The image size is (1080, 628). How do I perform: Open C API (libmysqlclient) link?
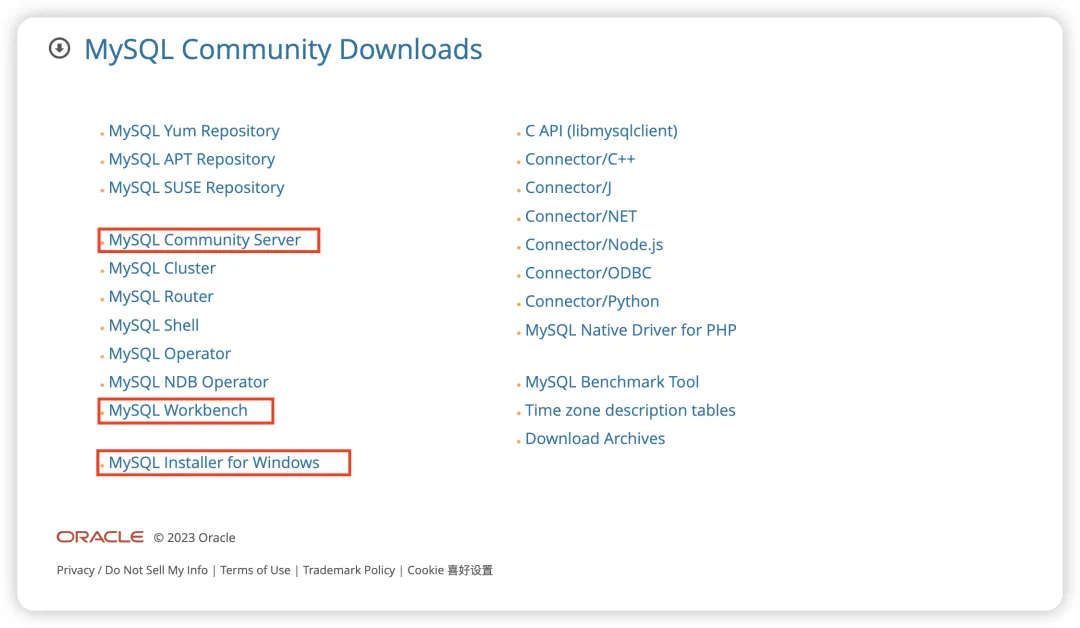(601, 131)
